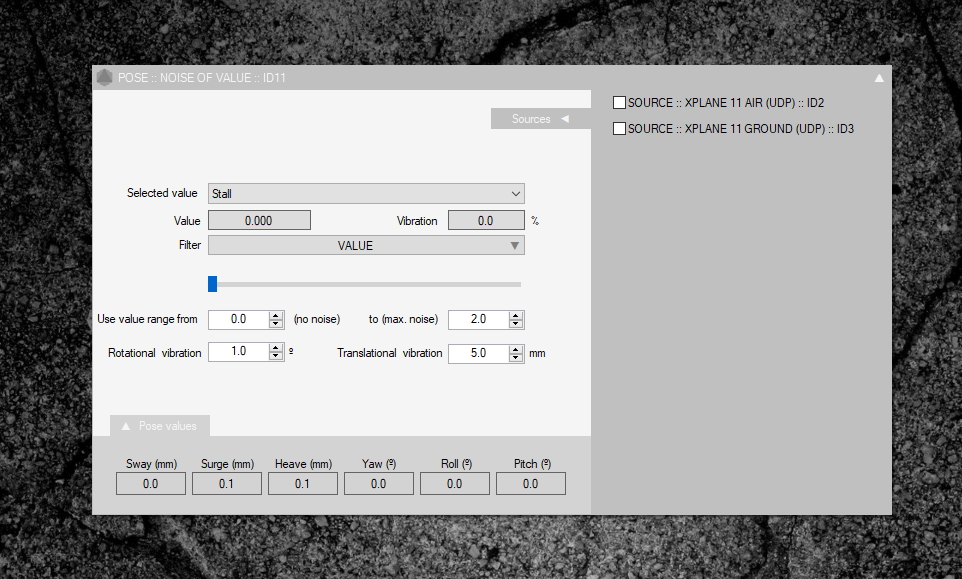The width and height of the screenshot is (962, 579).
Task: Open the Selected value dropdown showing Stall
Action: (365, 194)
